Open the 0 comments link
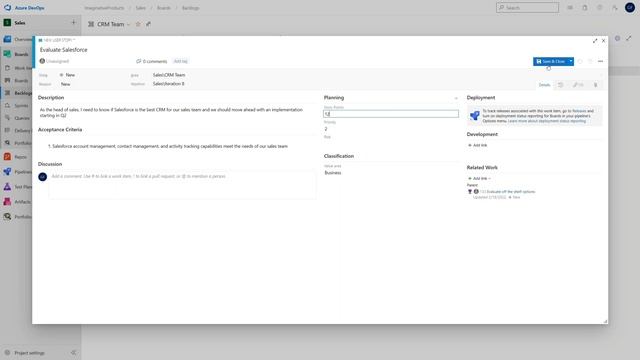Screen dimensions: 640x360 pos(151,61)
